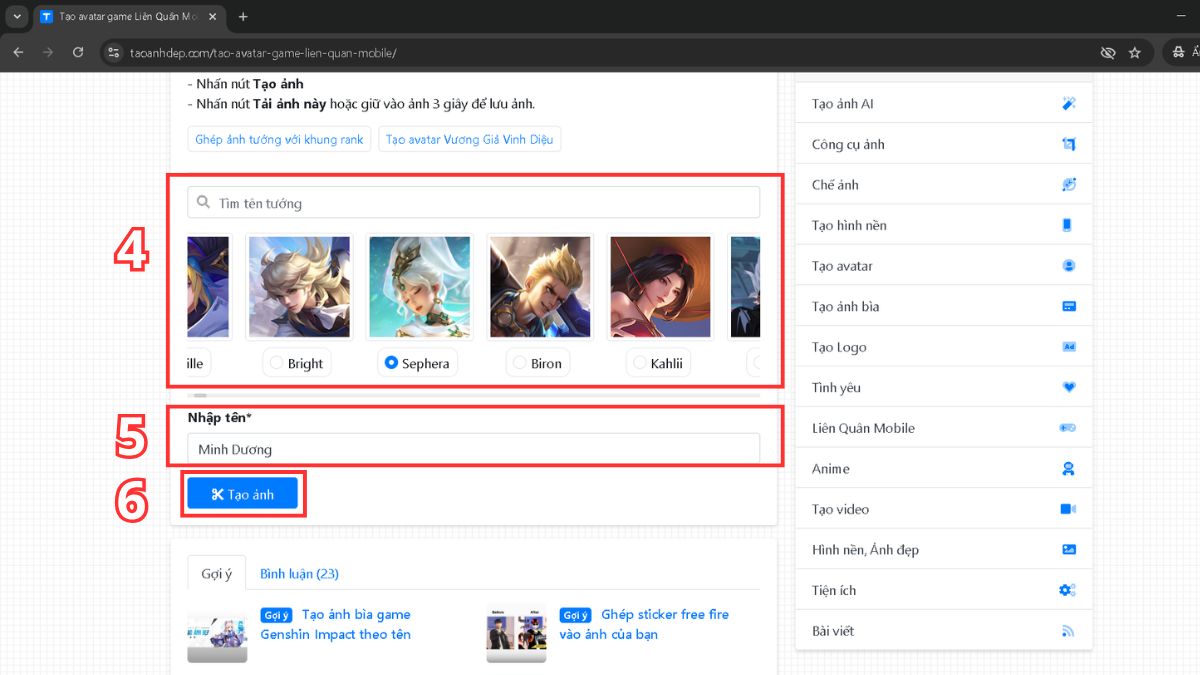Select the Biron hero radio button
Viewport: 1200px width, 675px height.
[519, 363]
